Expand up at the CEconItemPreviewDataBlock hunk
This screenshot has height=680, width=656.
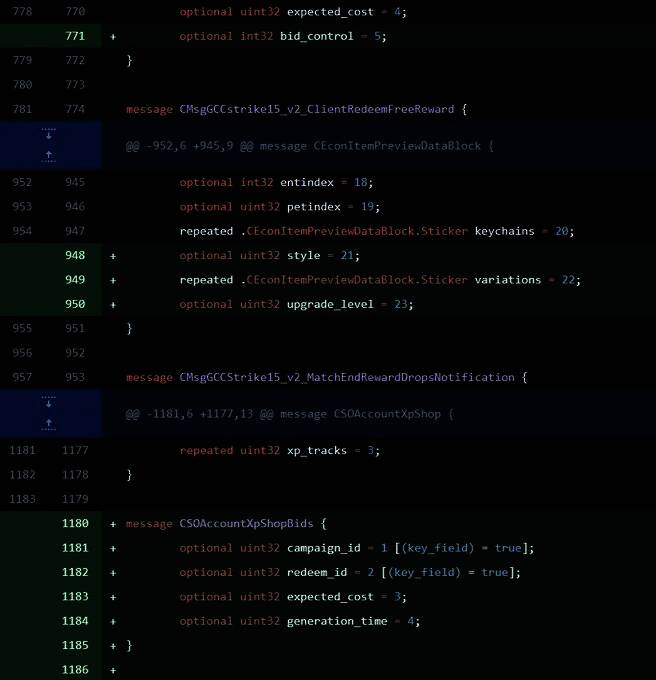coord(49,156)
